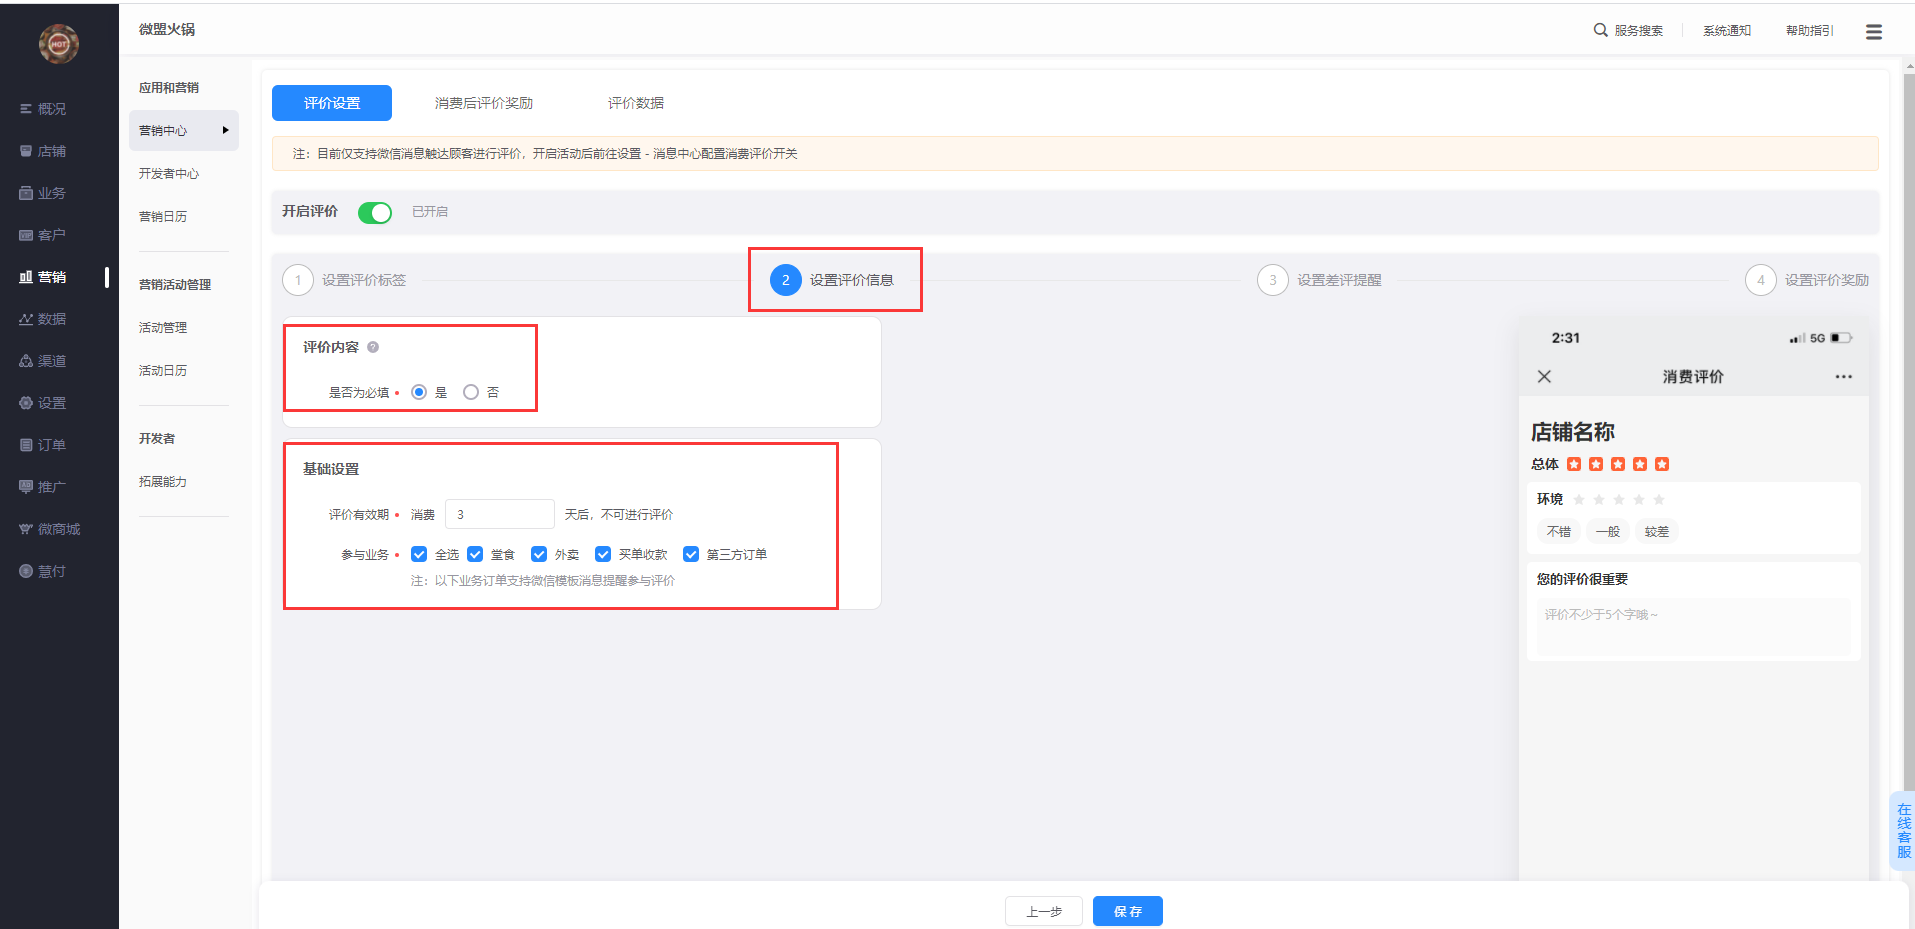Toggle the 第三方订单 checkbox

(x=691, y=554)
